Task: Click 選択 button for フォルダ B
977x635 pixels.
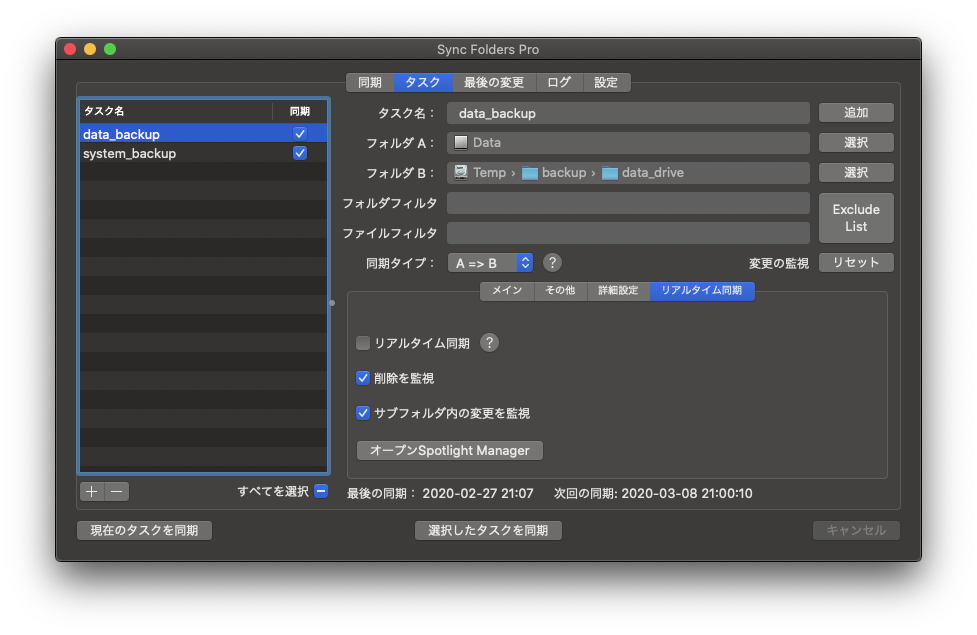Action: (x=856, y=173)
